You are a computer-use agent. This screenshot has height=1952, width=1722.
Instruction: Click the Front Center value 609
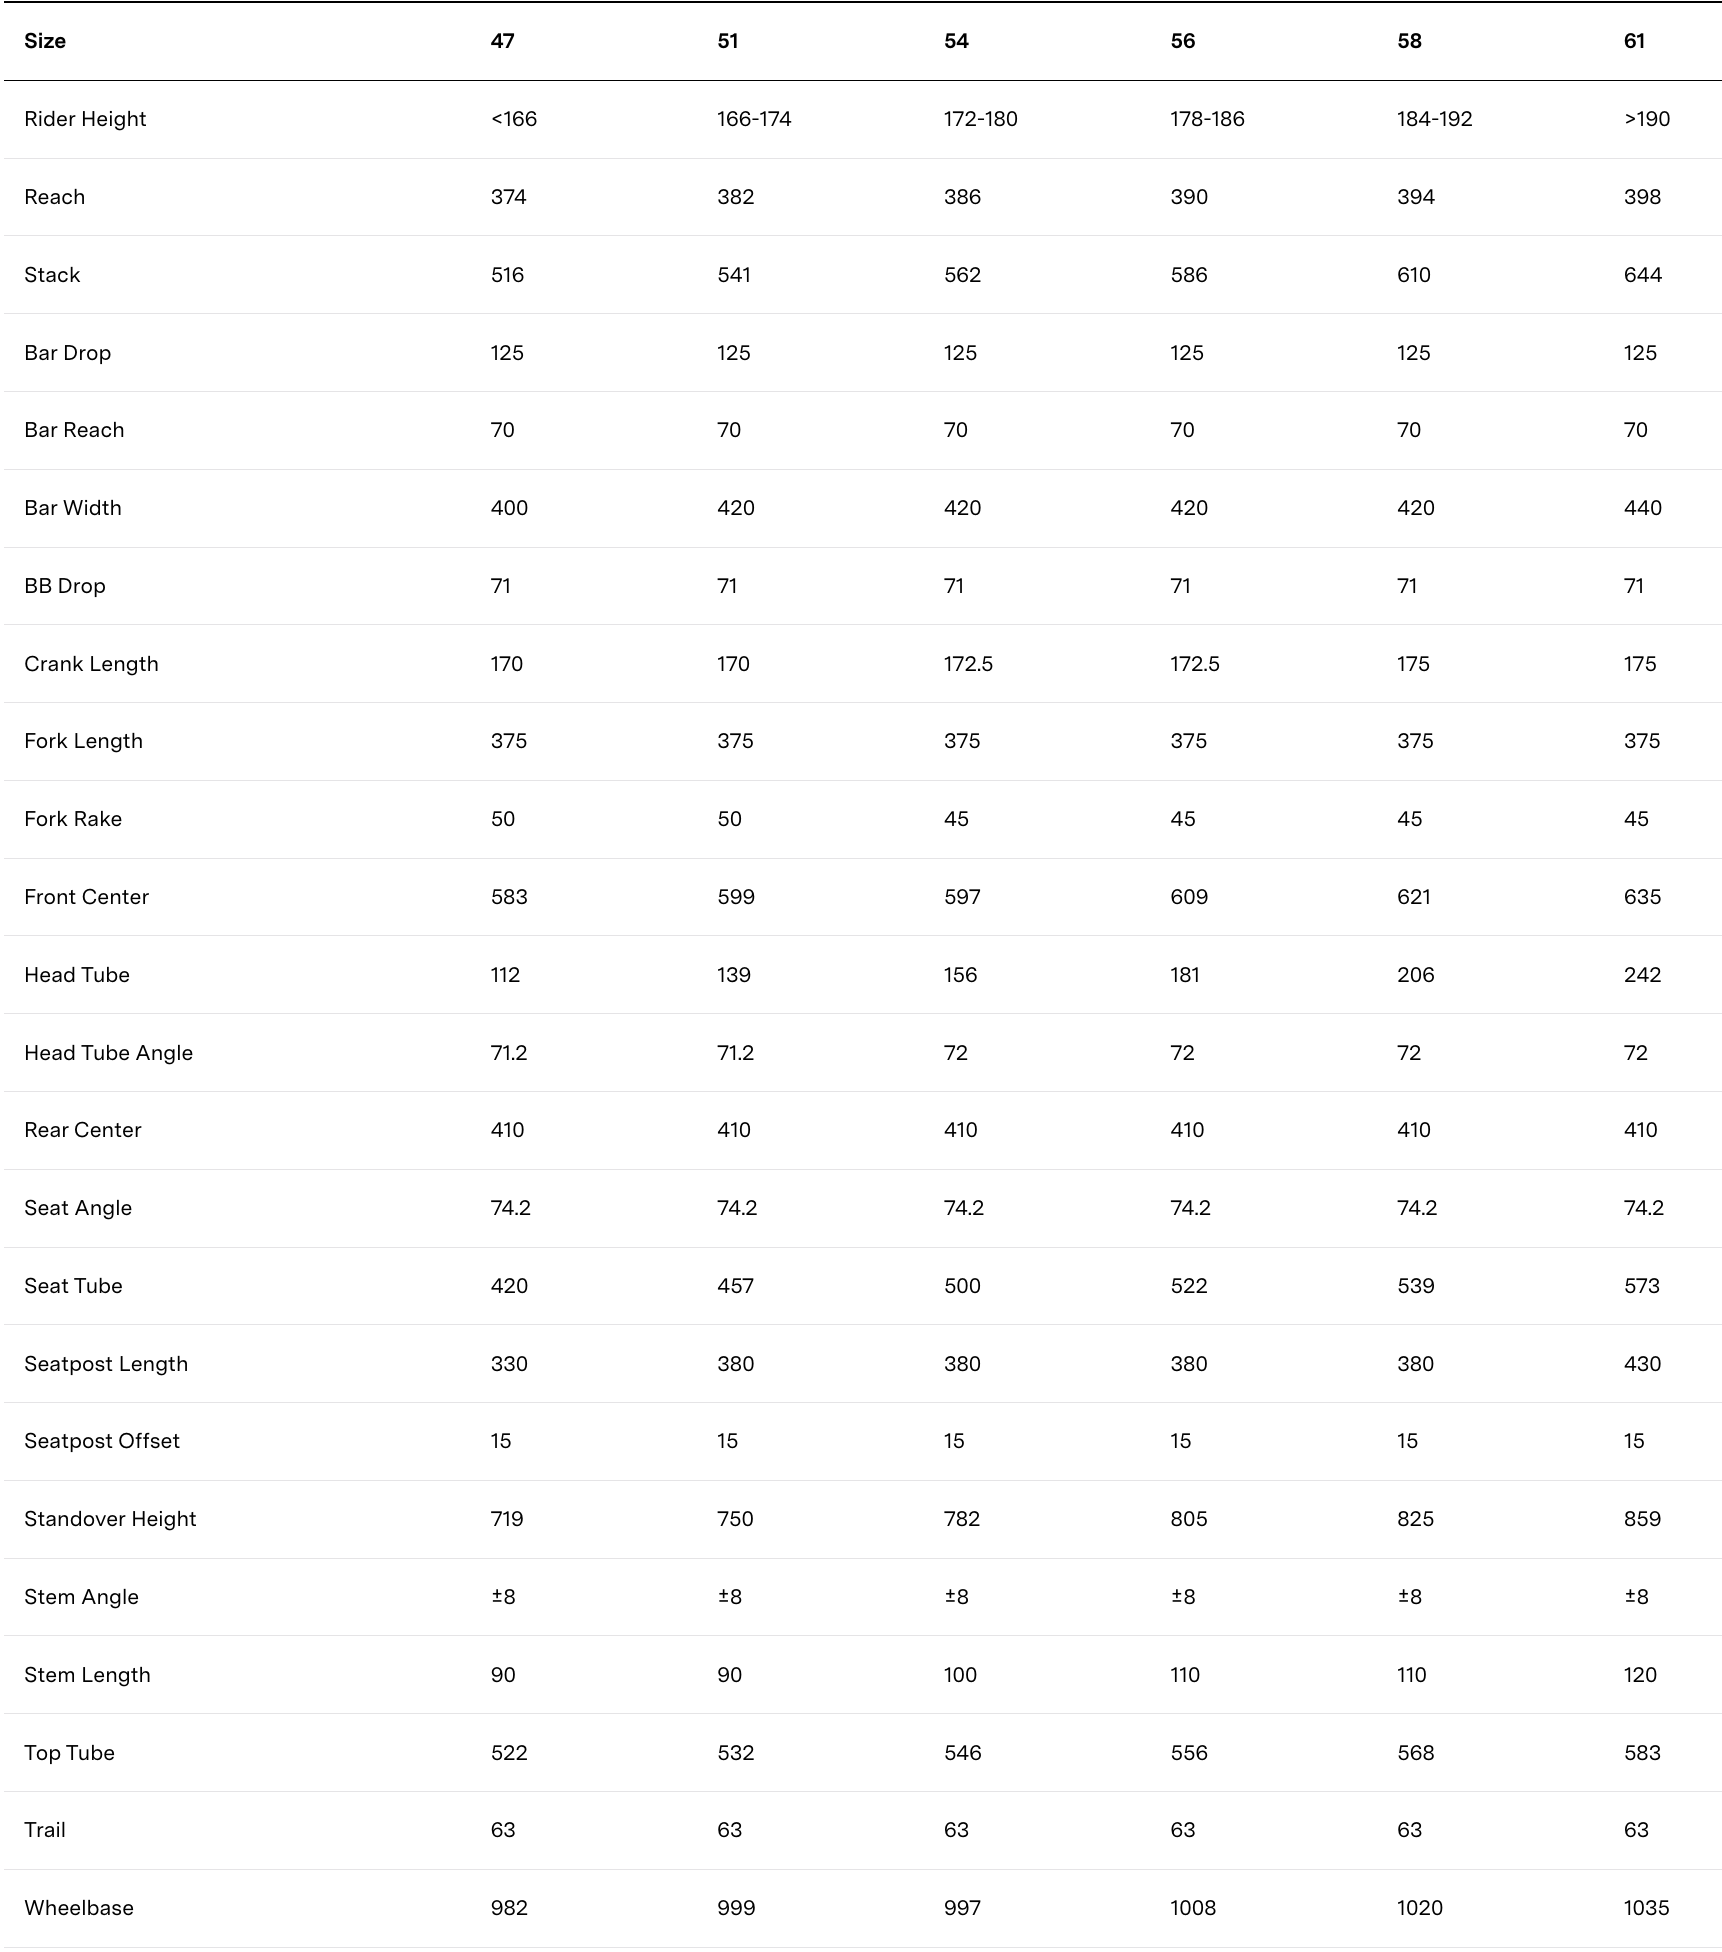[1189, 897]
